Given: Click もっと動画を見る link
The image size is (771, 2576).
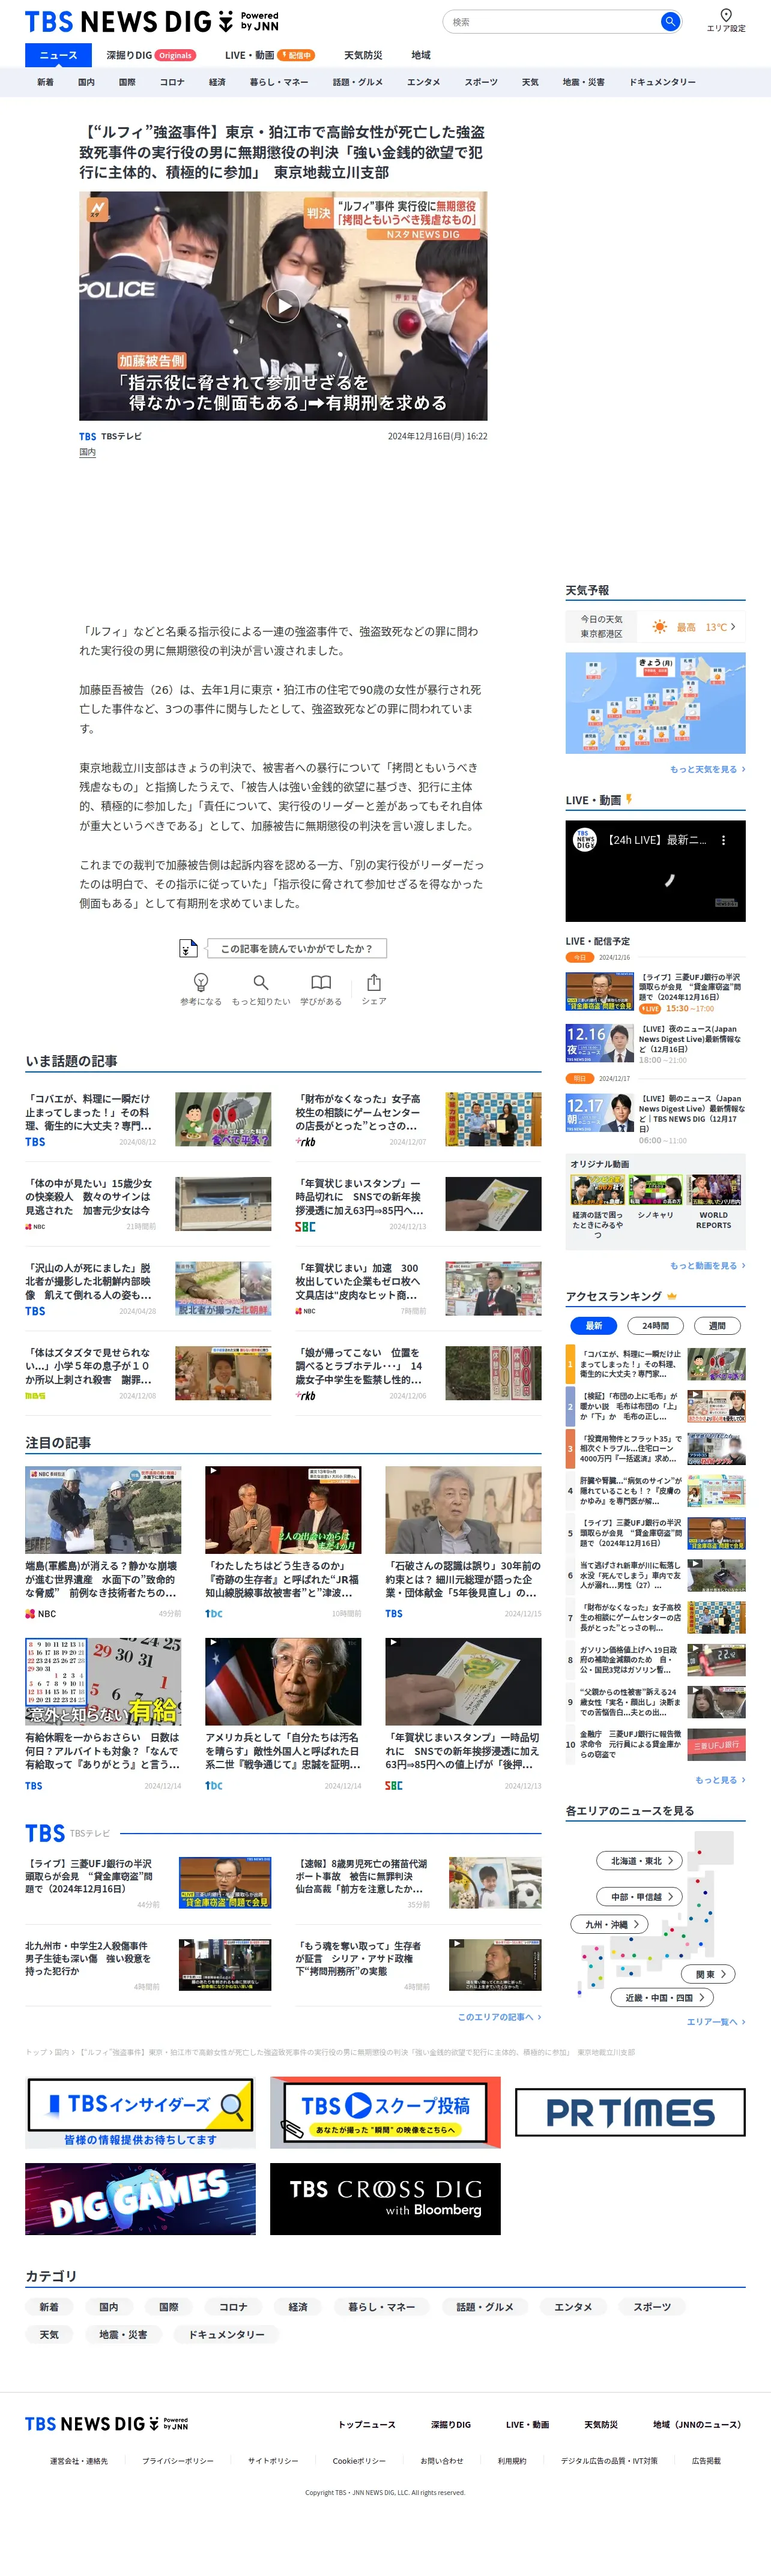Looking at the screenshot, I should [x=707, y=1266].
